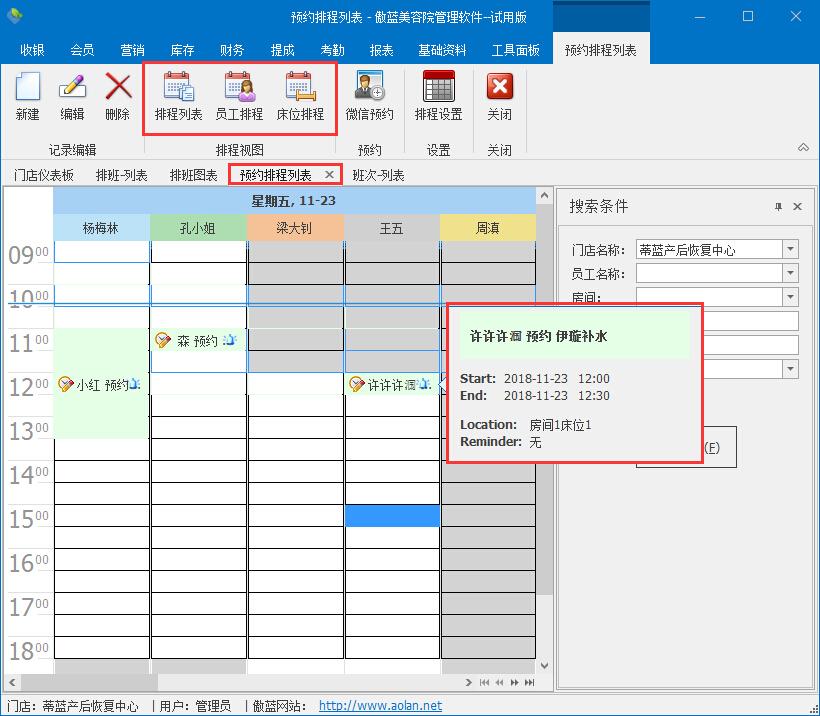Open the 基础资料 menu tab
The width and height of the screenshot is (820, 716).
(x=442, y=50)
